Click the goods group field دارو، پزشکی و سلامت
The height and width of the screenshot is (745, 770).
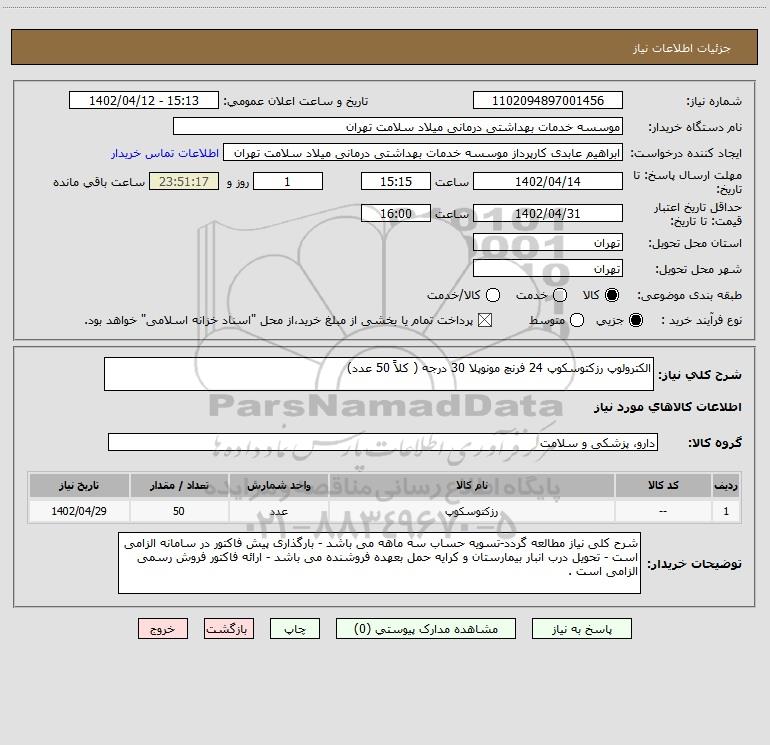point(383,442)
